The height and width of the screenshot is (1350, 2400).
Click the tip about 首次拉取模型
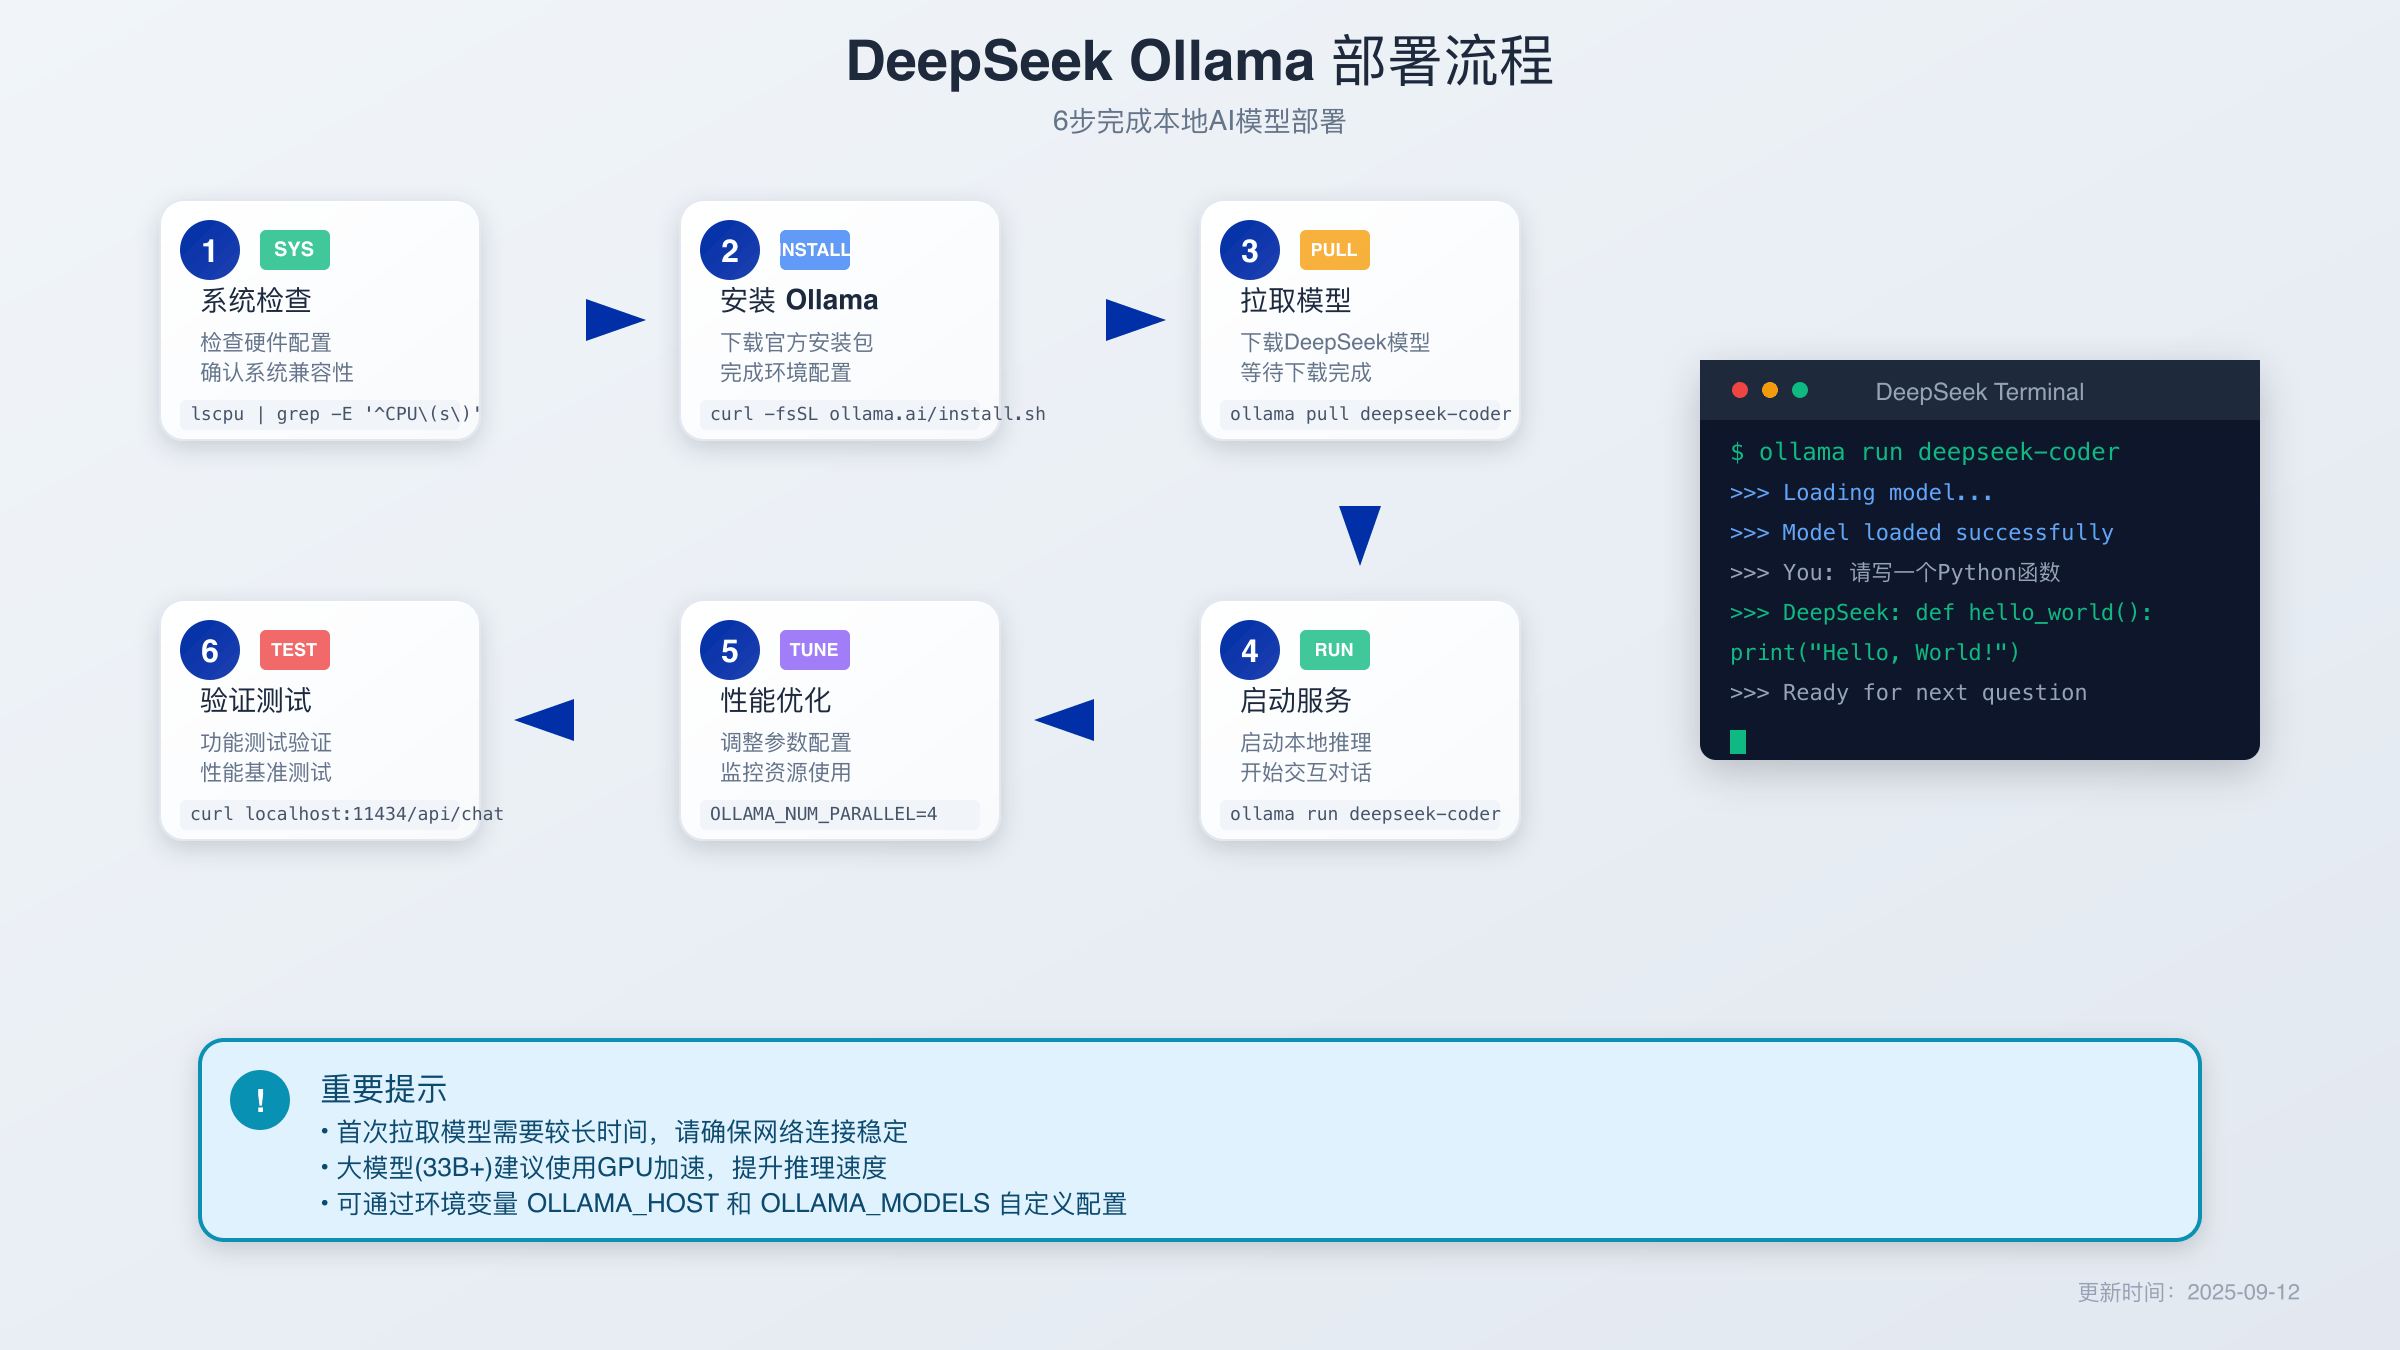(x=614, y=1132)
